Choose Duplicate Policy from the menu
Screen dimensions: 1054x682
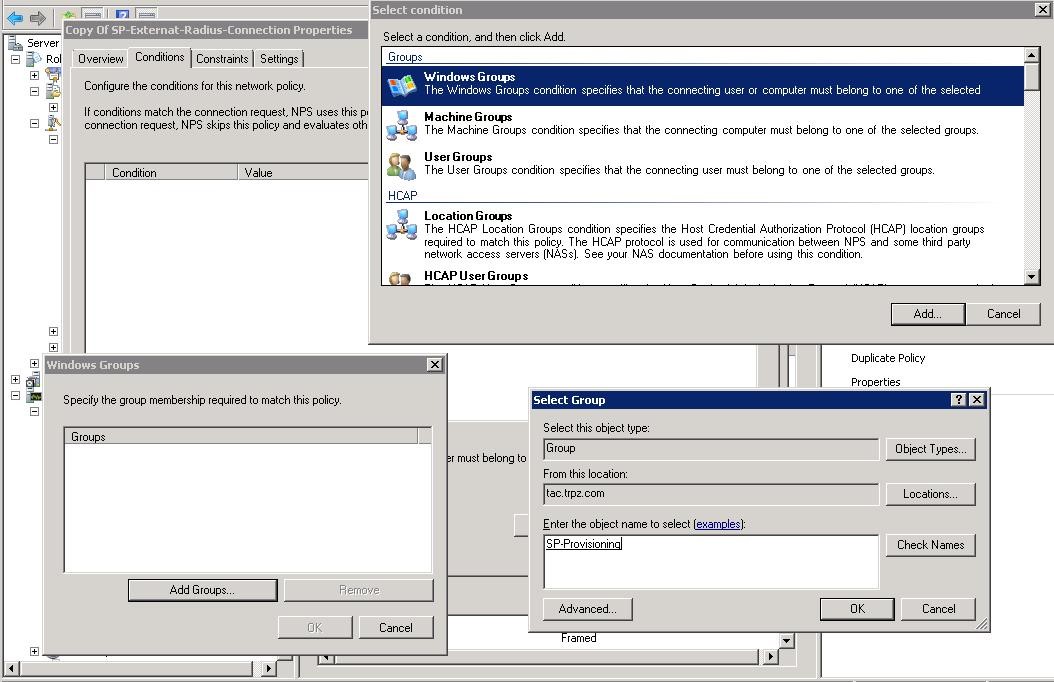tap(888, 357)
